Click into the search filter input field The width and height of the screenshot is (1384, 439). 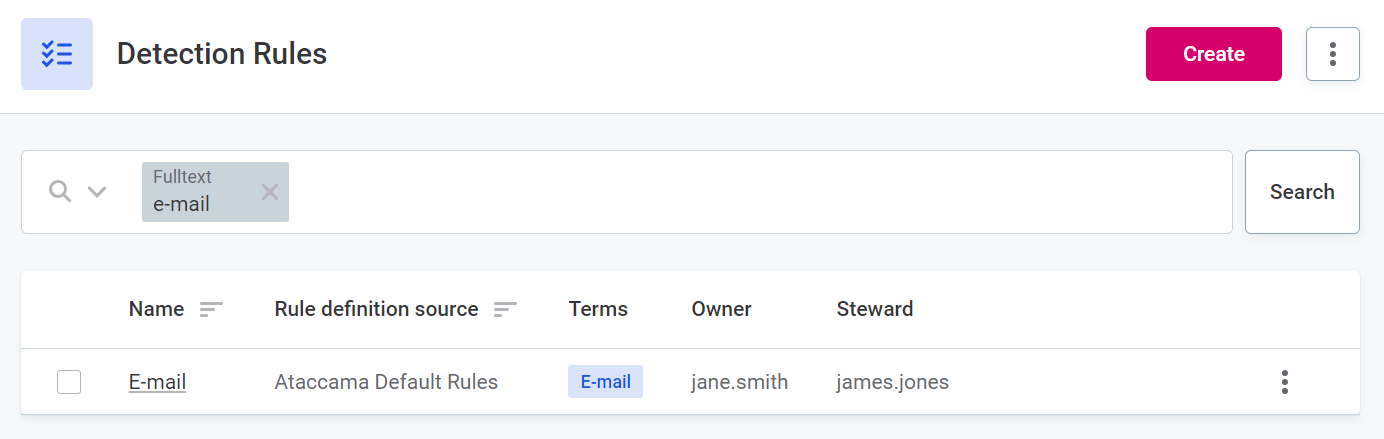point(760,192)
